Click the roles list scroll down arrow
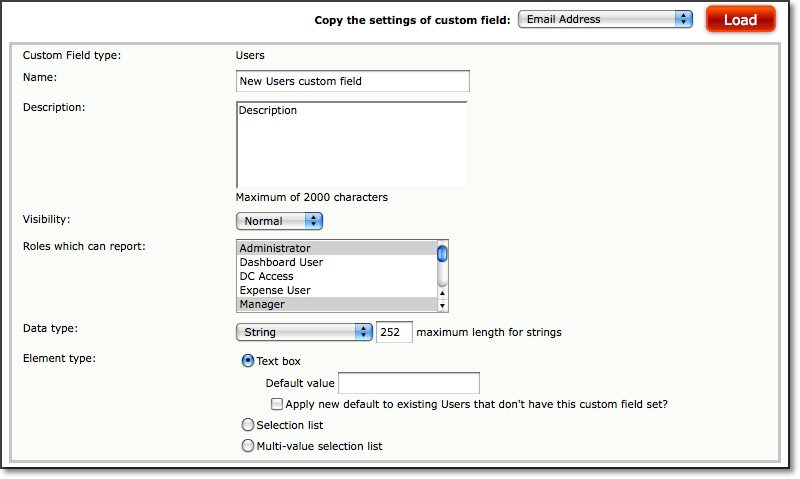 442,306
